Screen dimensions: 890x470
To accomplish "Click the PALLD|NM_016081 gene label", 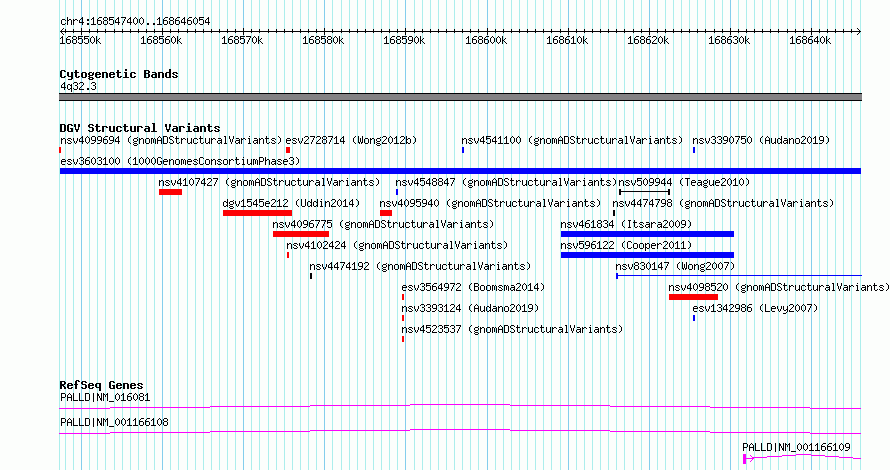I will 105,397.
